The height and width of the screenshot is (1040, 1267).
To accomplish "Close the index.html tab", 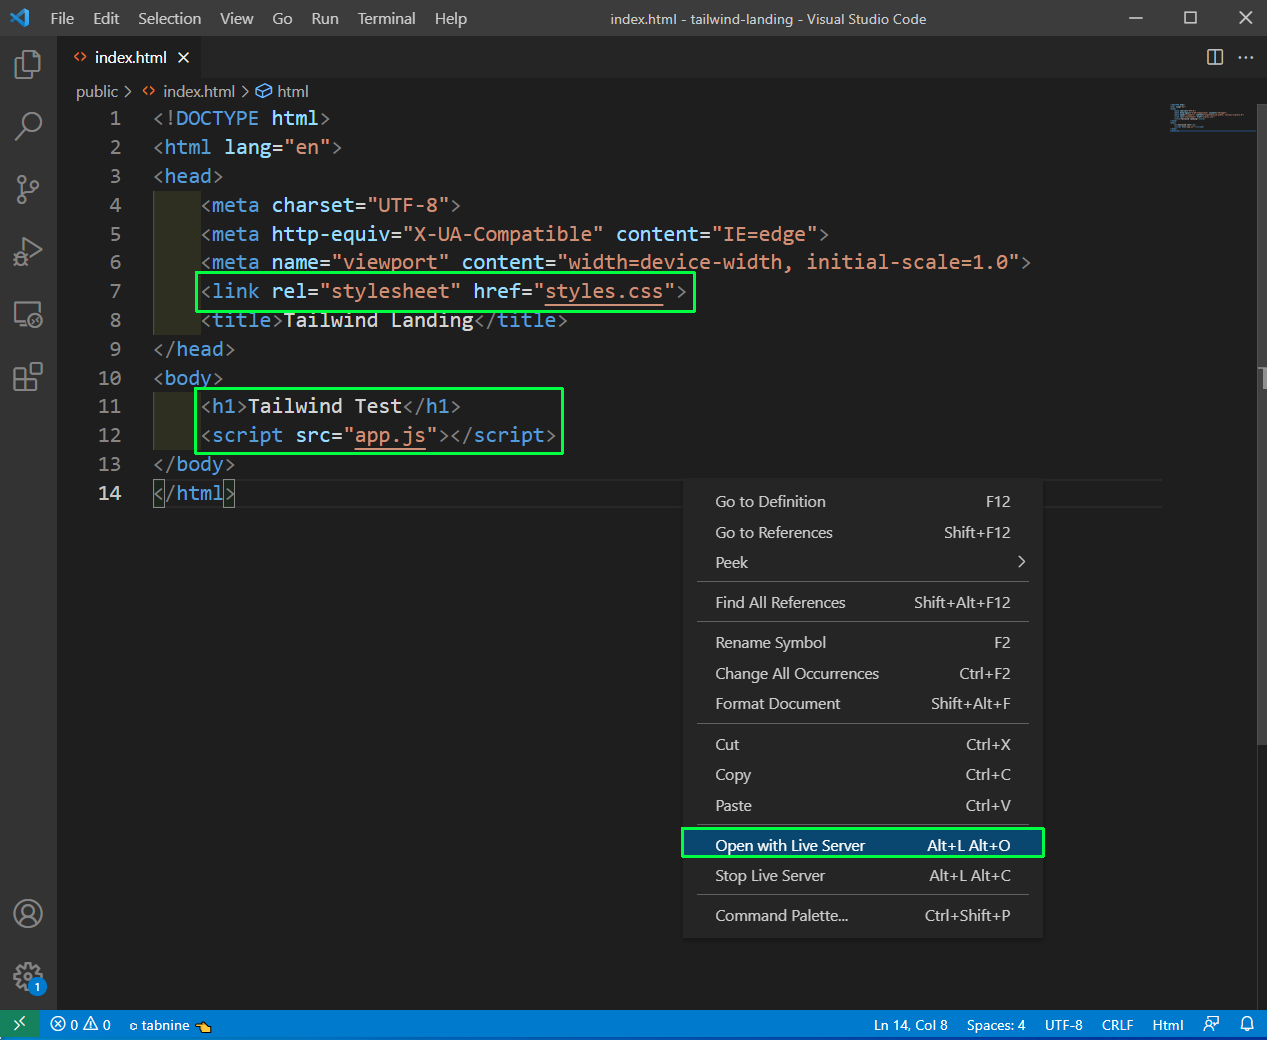I will [184, 58].
